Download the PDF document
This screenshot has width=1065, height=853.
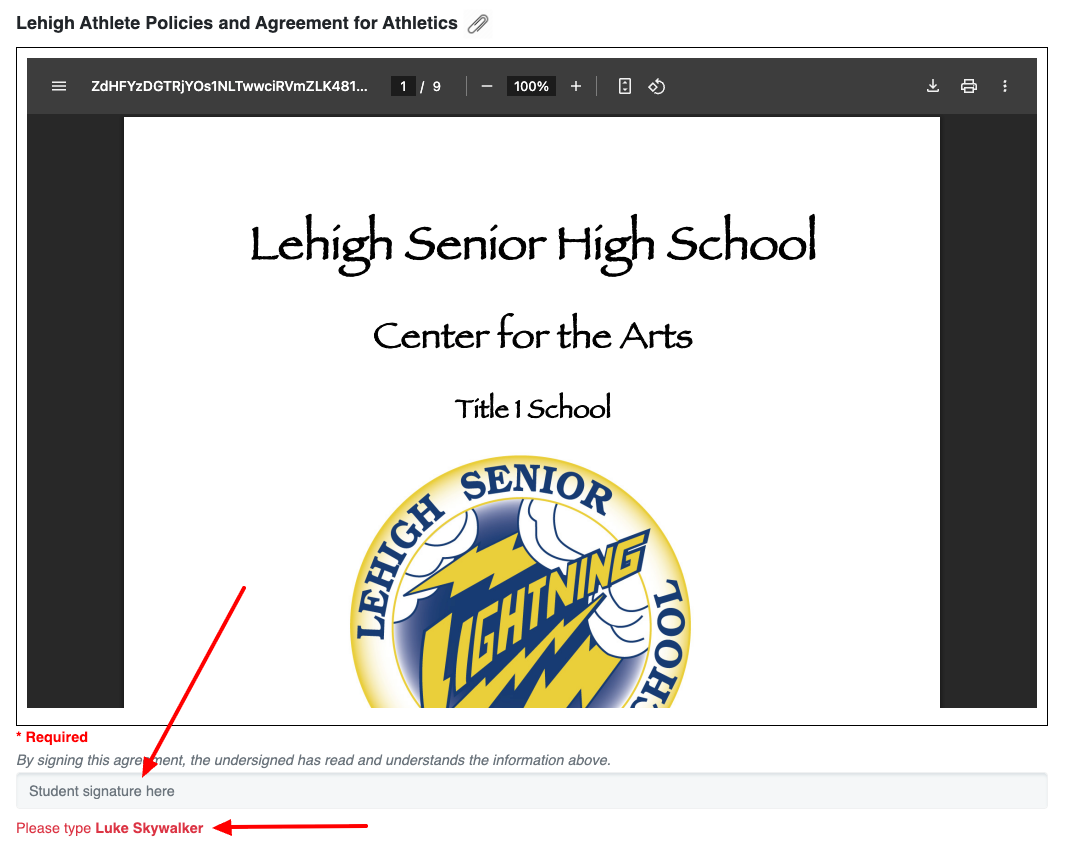933,86
